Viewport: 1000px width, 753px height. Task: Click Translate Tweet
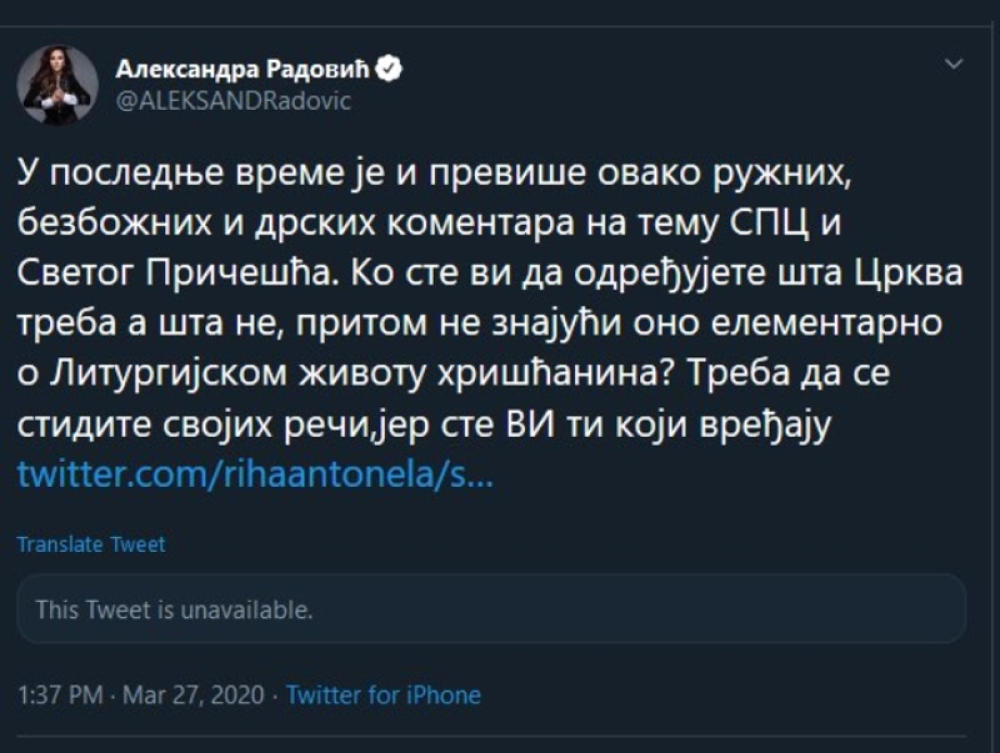pos(91,545)
